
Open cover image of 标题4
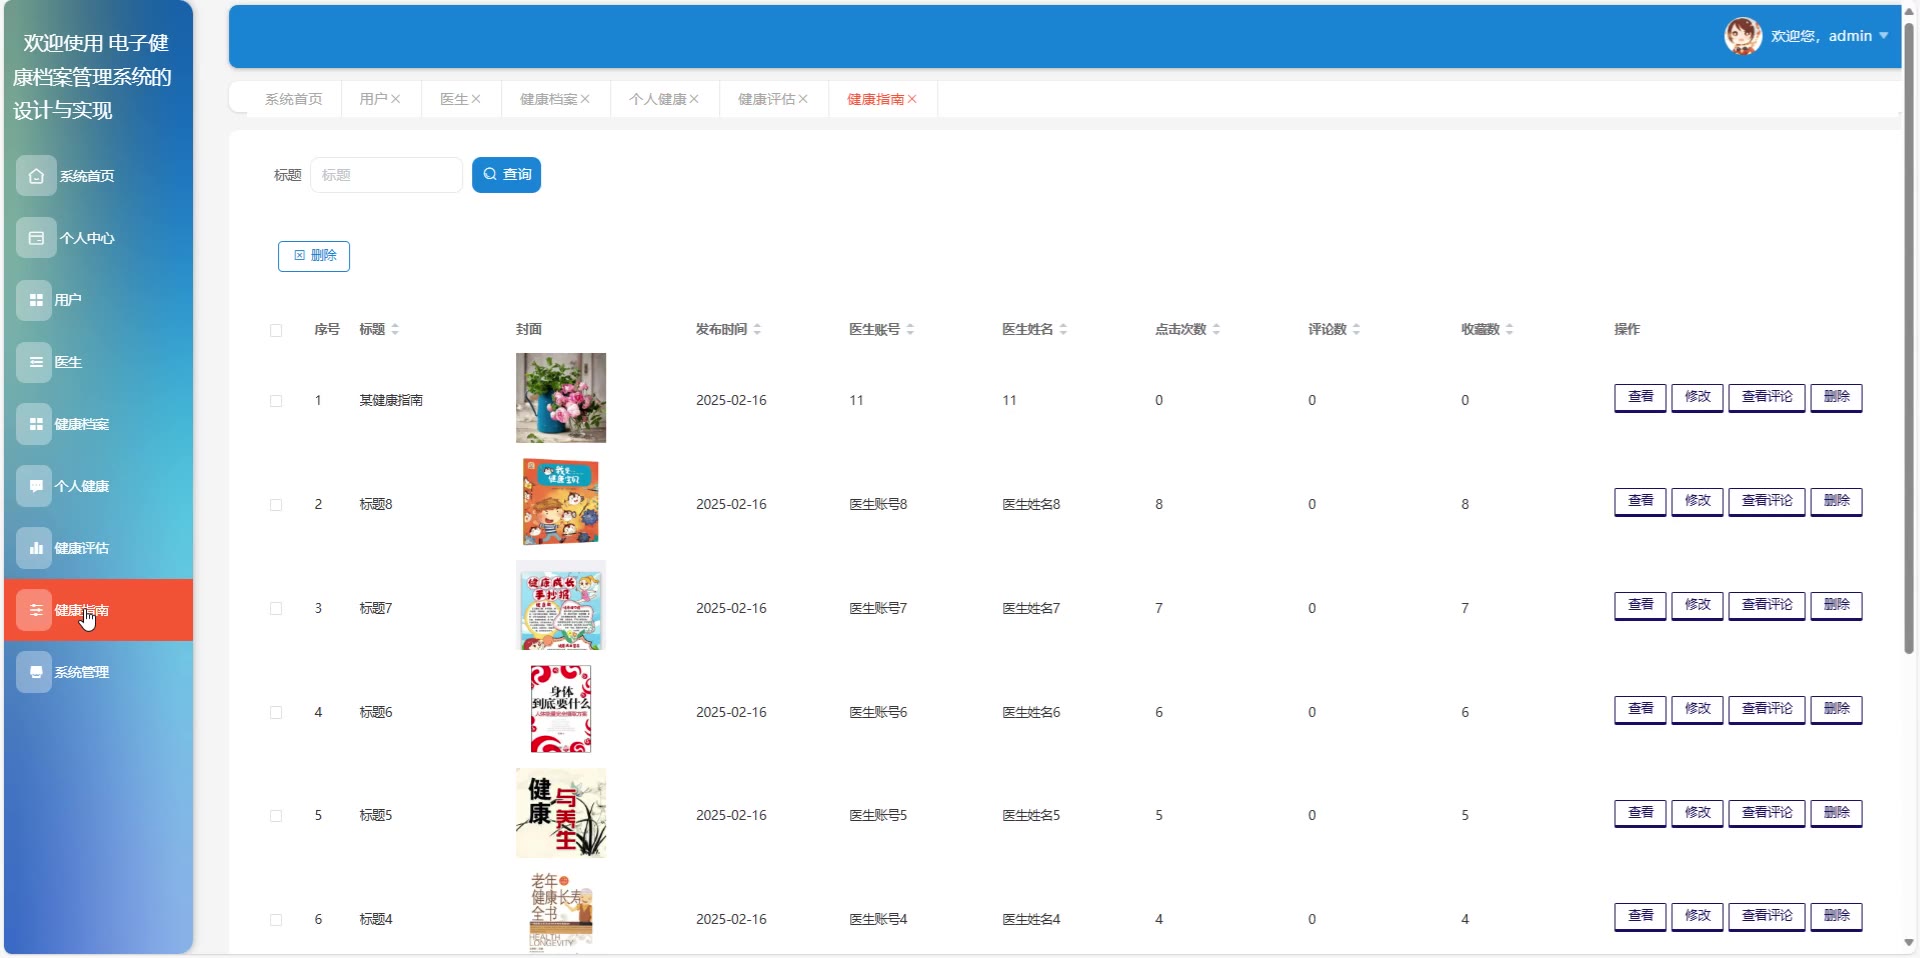pos(561,912)
